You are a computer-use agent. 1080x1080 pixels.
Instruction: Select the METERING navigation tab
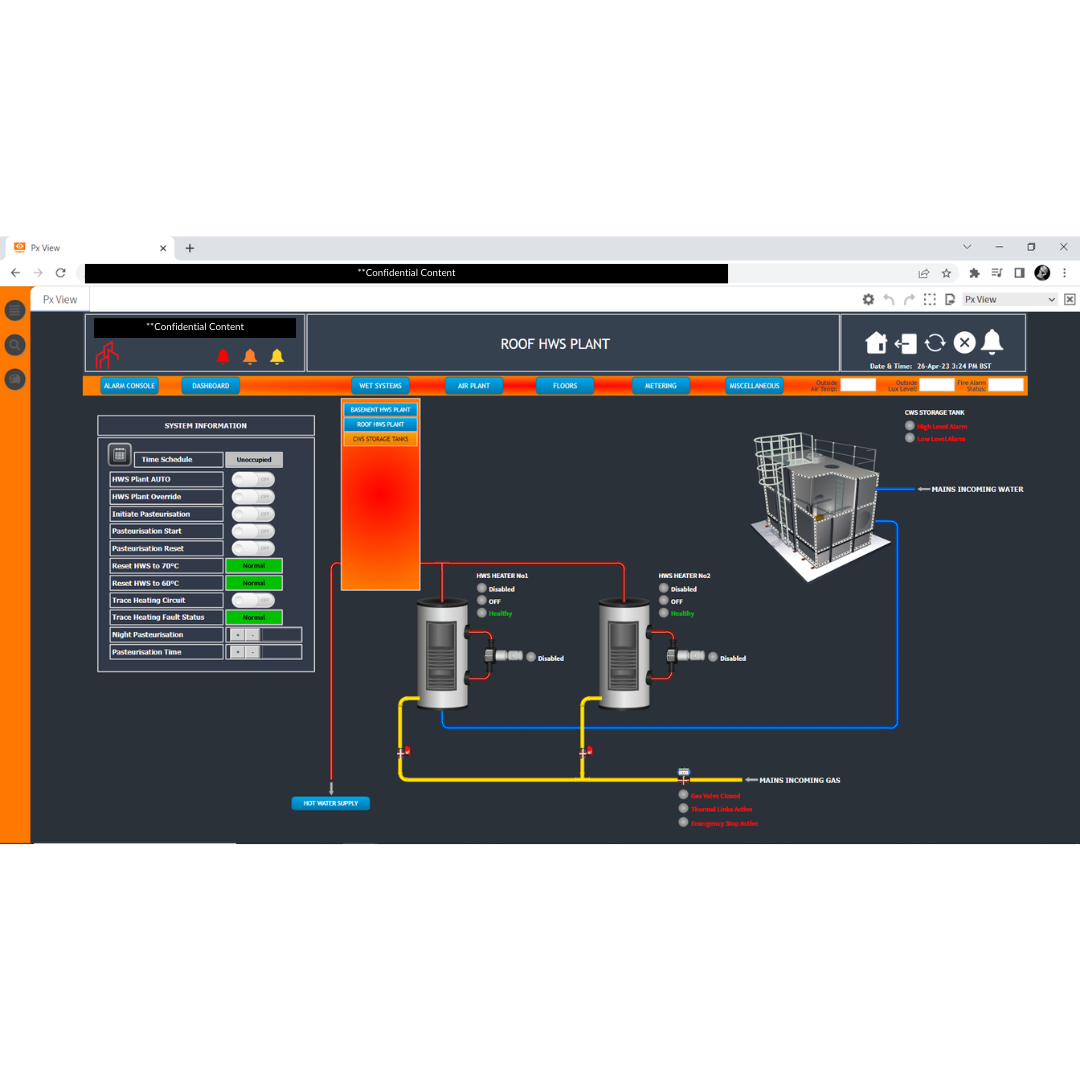660,385
